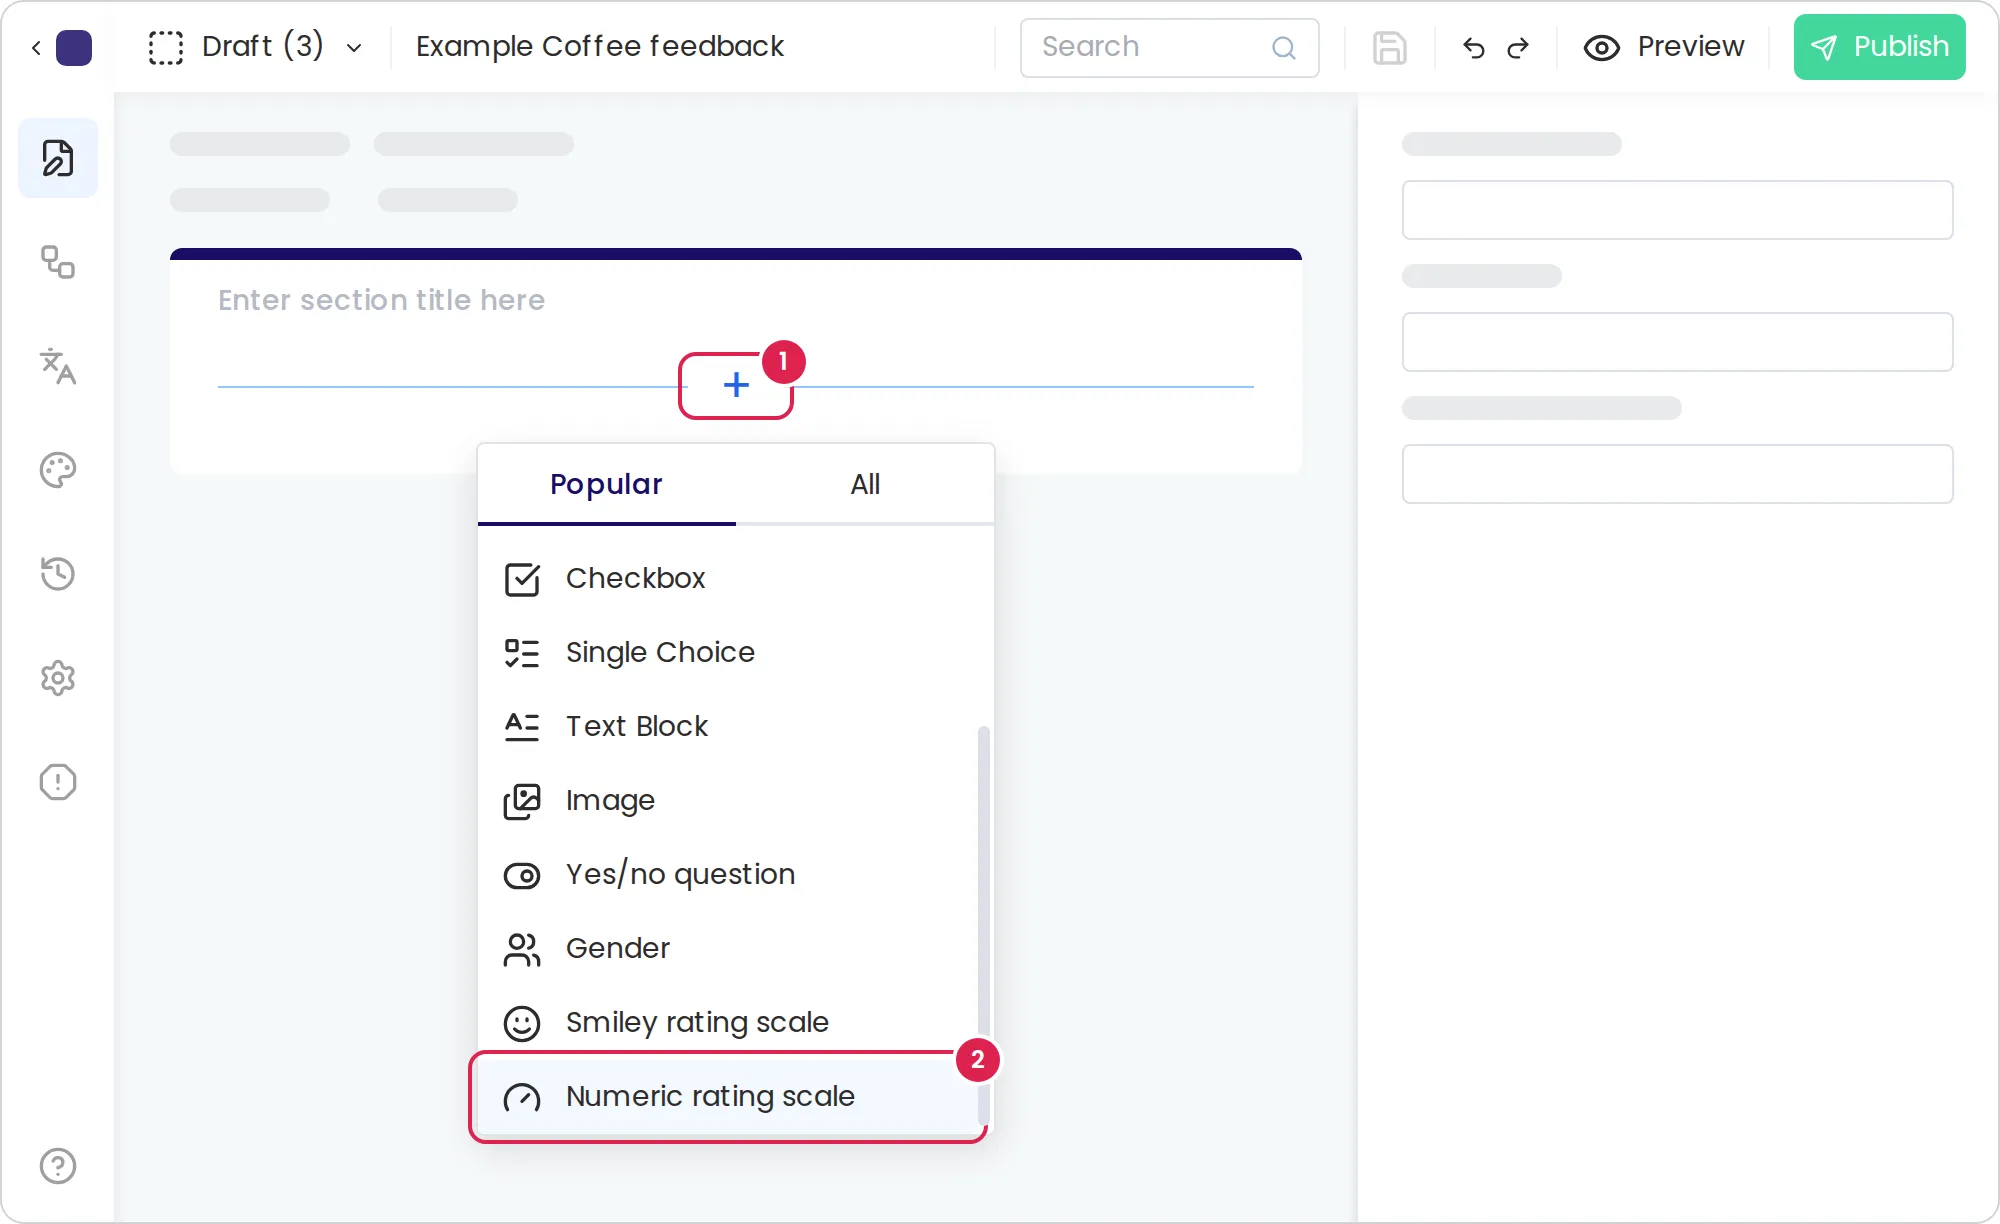
Task: Click the plus add-question button
Action: tap(736, 385)
